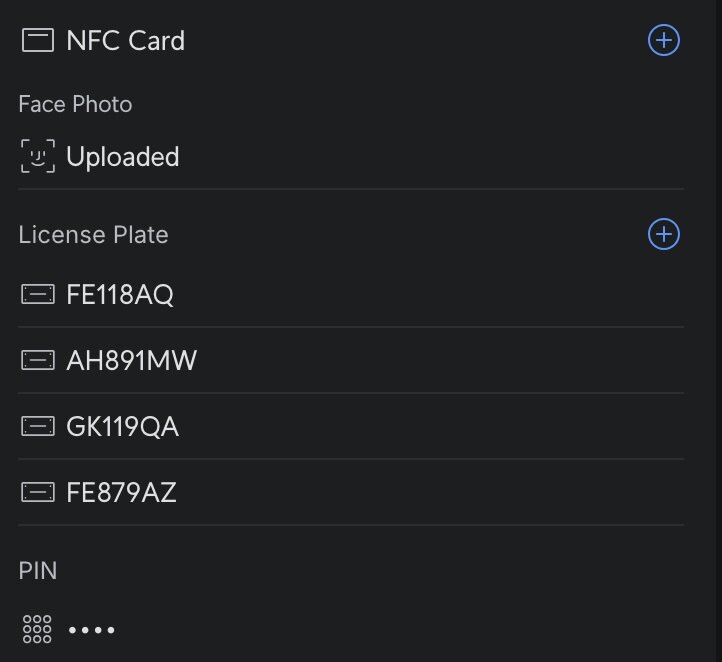Select license plate FE118AQ
Viewport: 722px width, 662px height.
[120, 295]
